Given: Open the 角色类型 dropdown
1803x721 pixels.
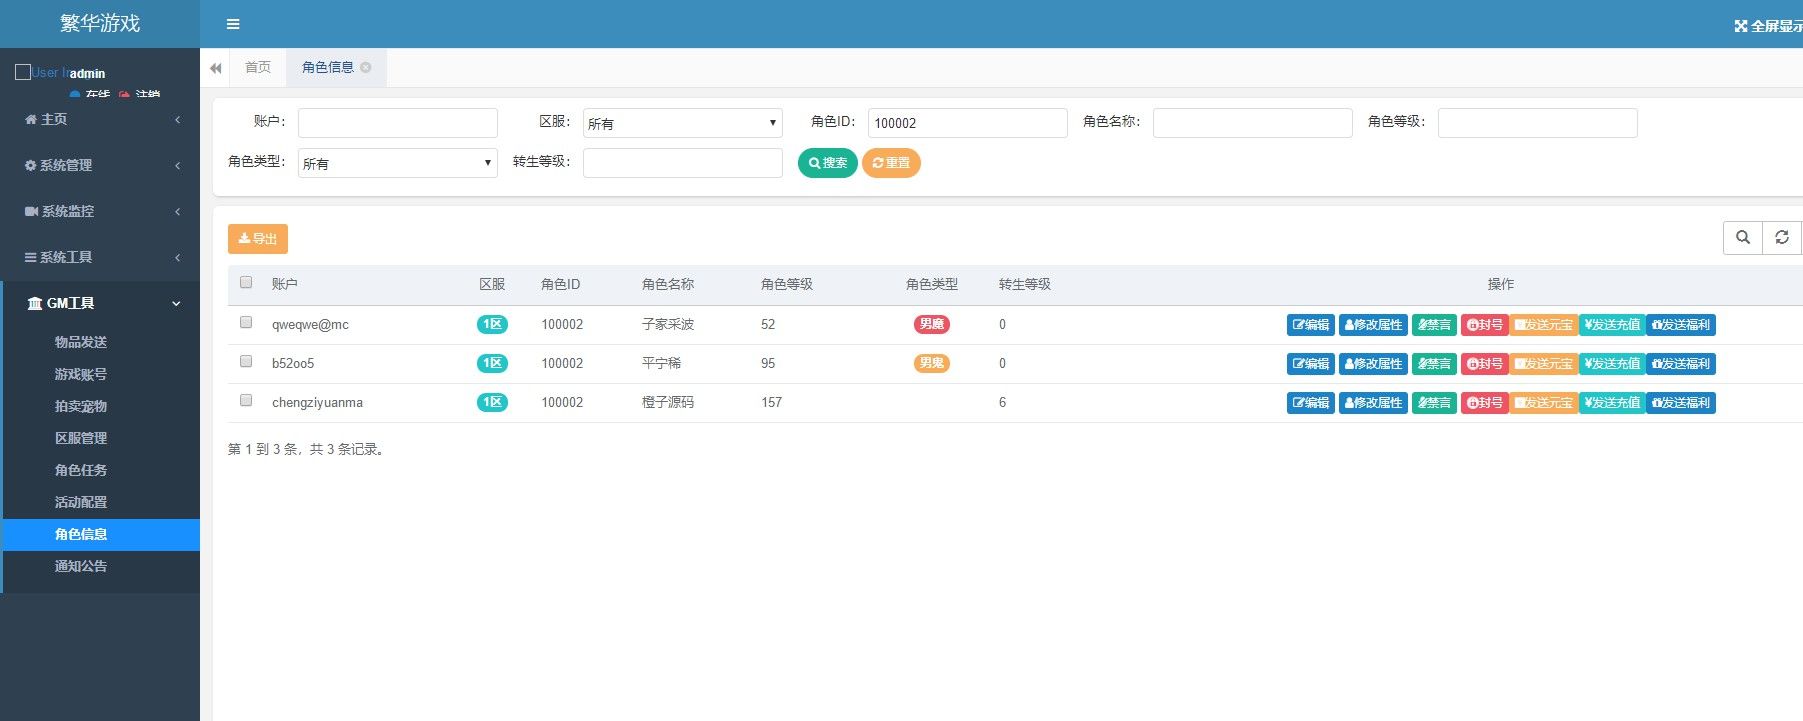Looking at the screenshot, I should pos(397,163).
